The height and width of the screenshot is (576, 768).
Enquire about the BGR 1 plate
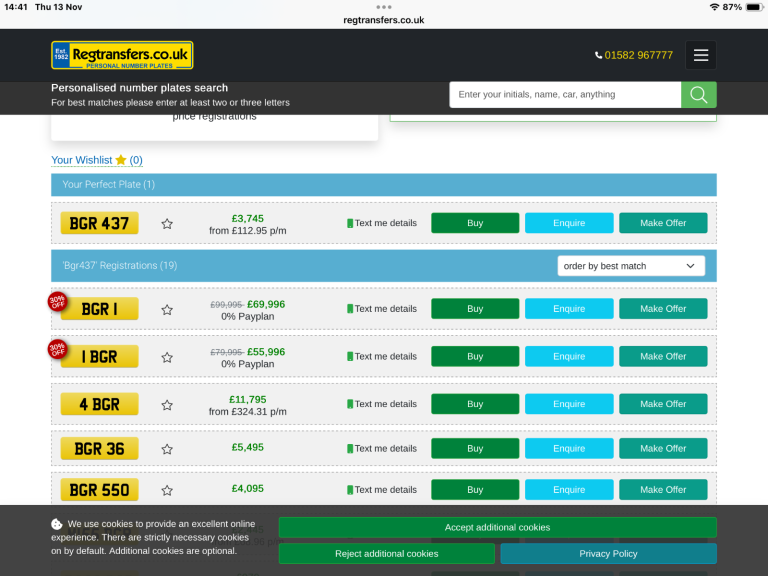[569, 309]
